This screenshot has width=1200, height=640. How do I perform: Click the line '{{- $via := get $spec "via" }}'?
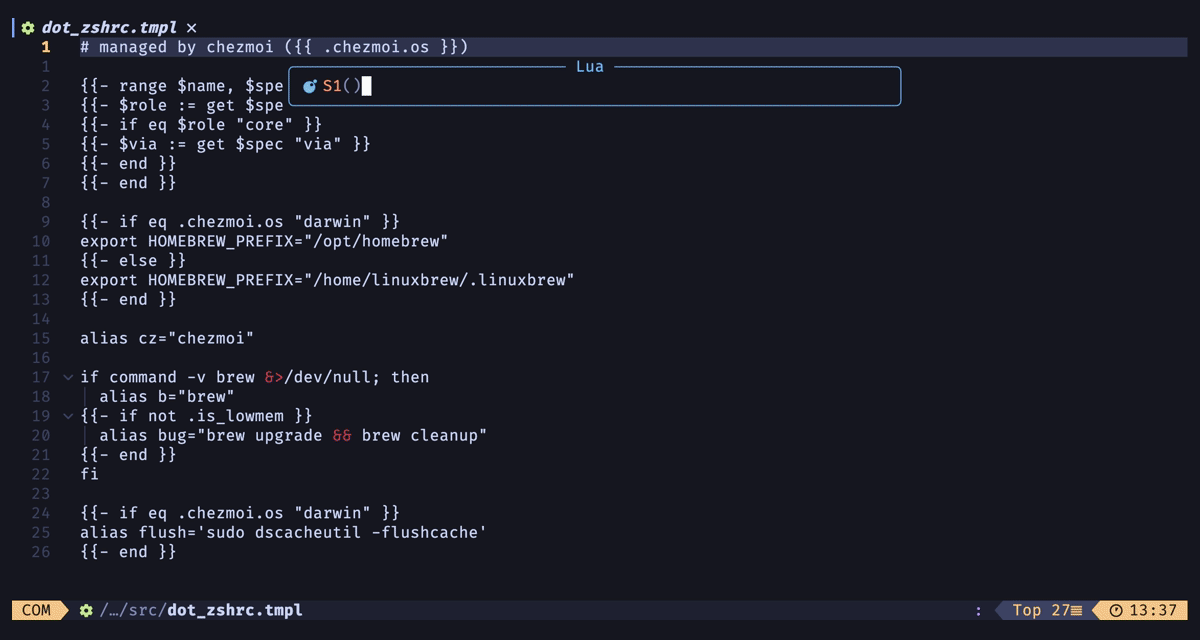[x=225, y=144]
